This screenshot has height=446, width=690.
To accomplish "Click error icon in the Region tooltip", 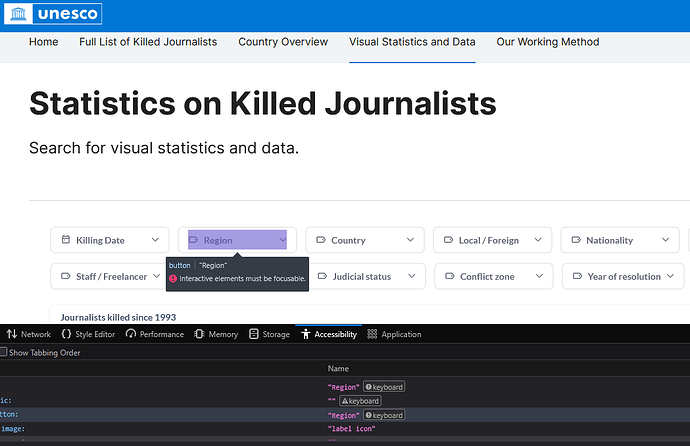I will click(x=173, y=278).
